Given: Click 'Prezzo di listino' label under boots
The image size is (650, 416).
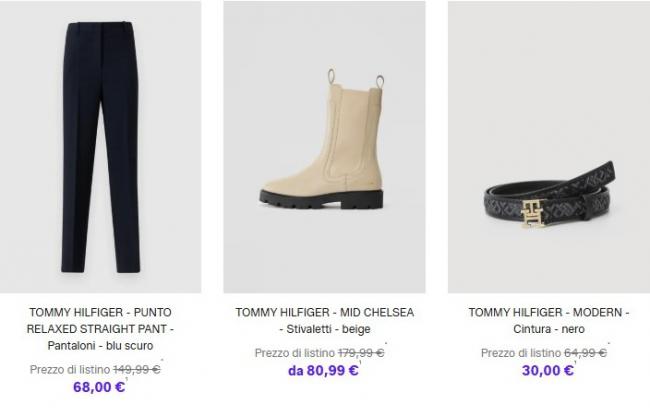Looking at the screenshot, I should 295,352.
